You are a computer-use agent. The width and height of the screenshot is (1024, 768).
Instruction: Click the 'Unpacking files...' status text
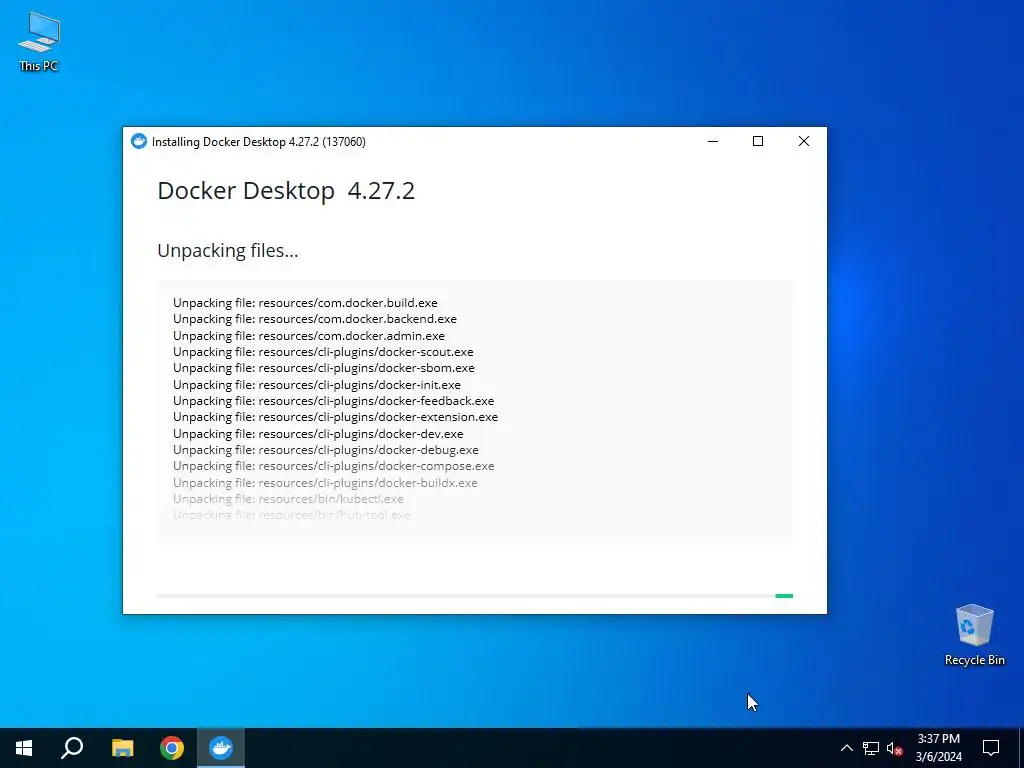pos(228,251)
